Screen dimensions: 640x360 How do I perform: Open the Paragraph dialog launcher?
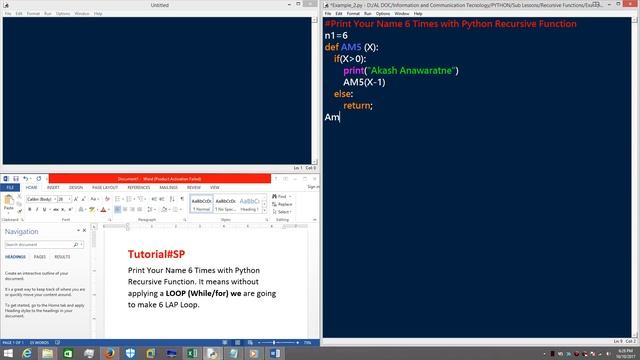tap(185, 220)
